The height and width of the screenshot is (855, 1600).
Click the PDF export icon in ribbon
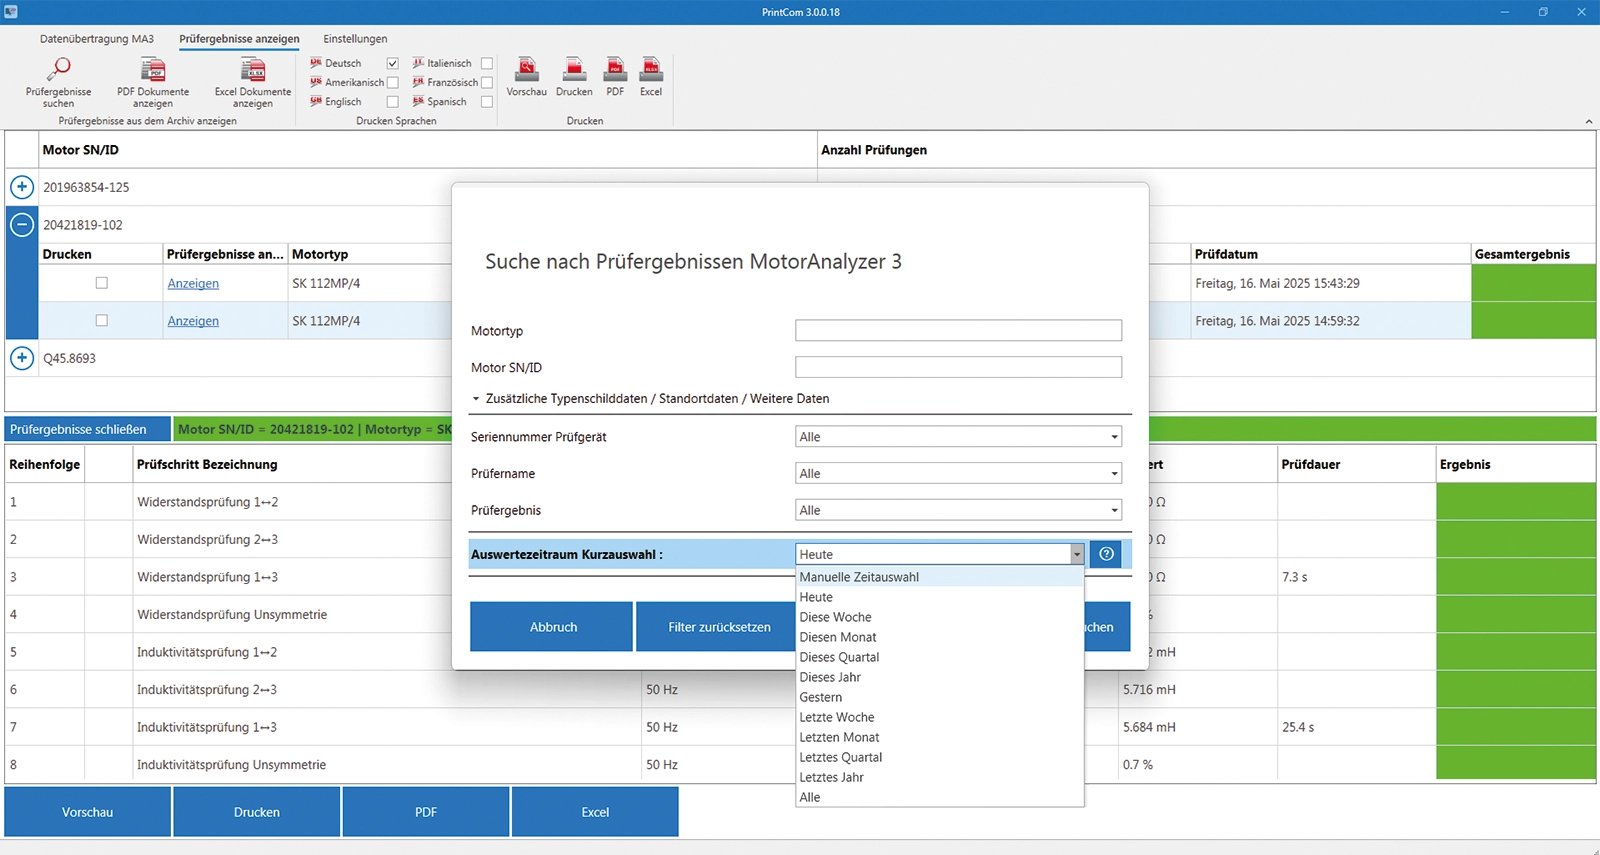click(615, 70)
